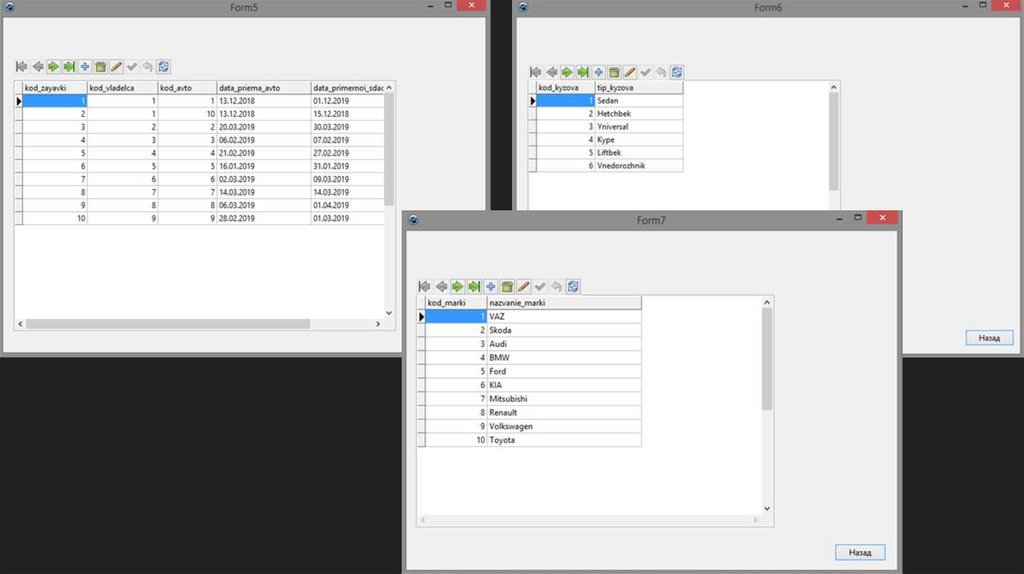Select the BMW cell in Form7
This screenshot has width=1024, height=574.
pos(564,358)
